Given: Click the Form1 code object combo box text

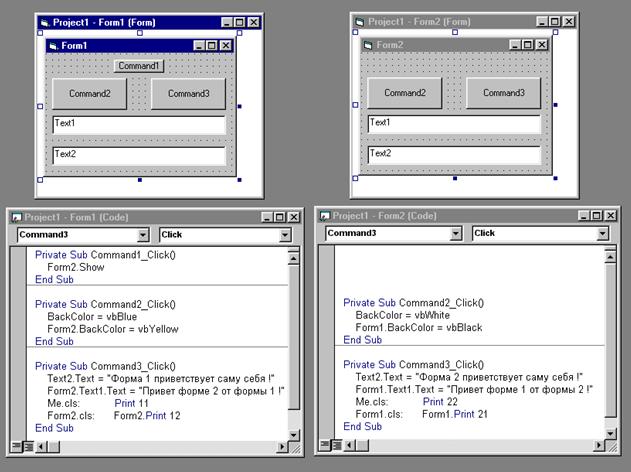Looking at the screenshot, I should 43,235.
